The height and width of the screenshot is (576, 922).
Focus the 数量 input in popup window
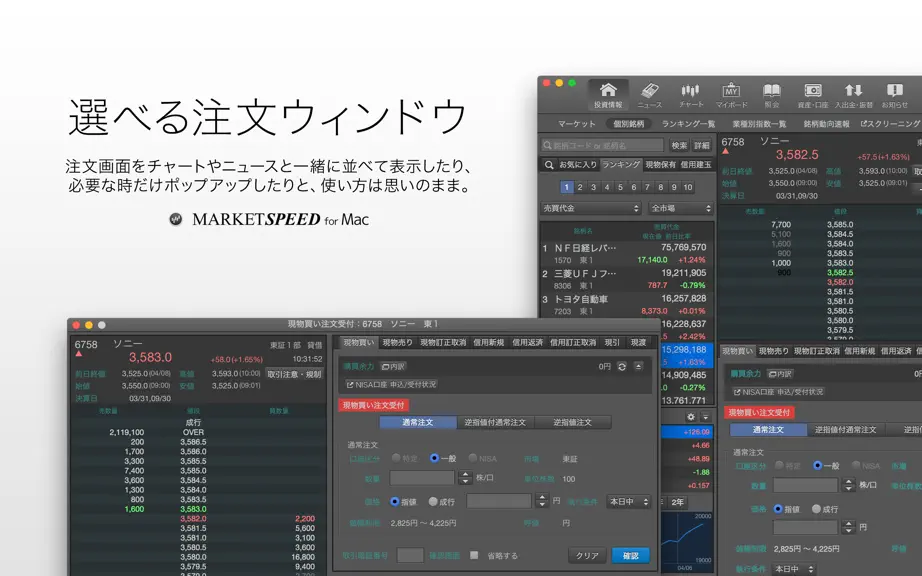(422, 477)
